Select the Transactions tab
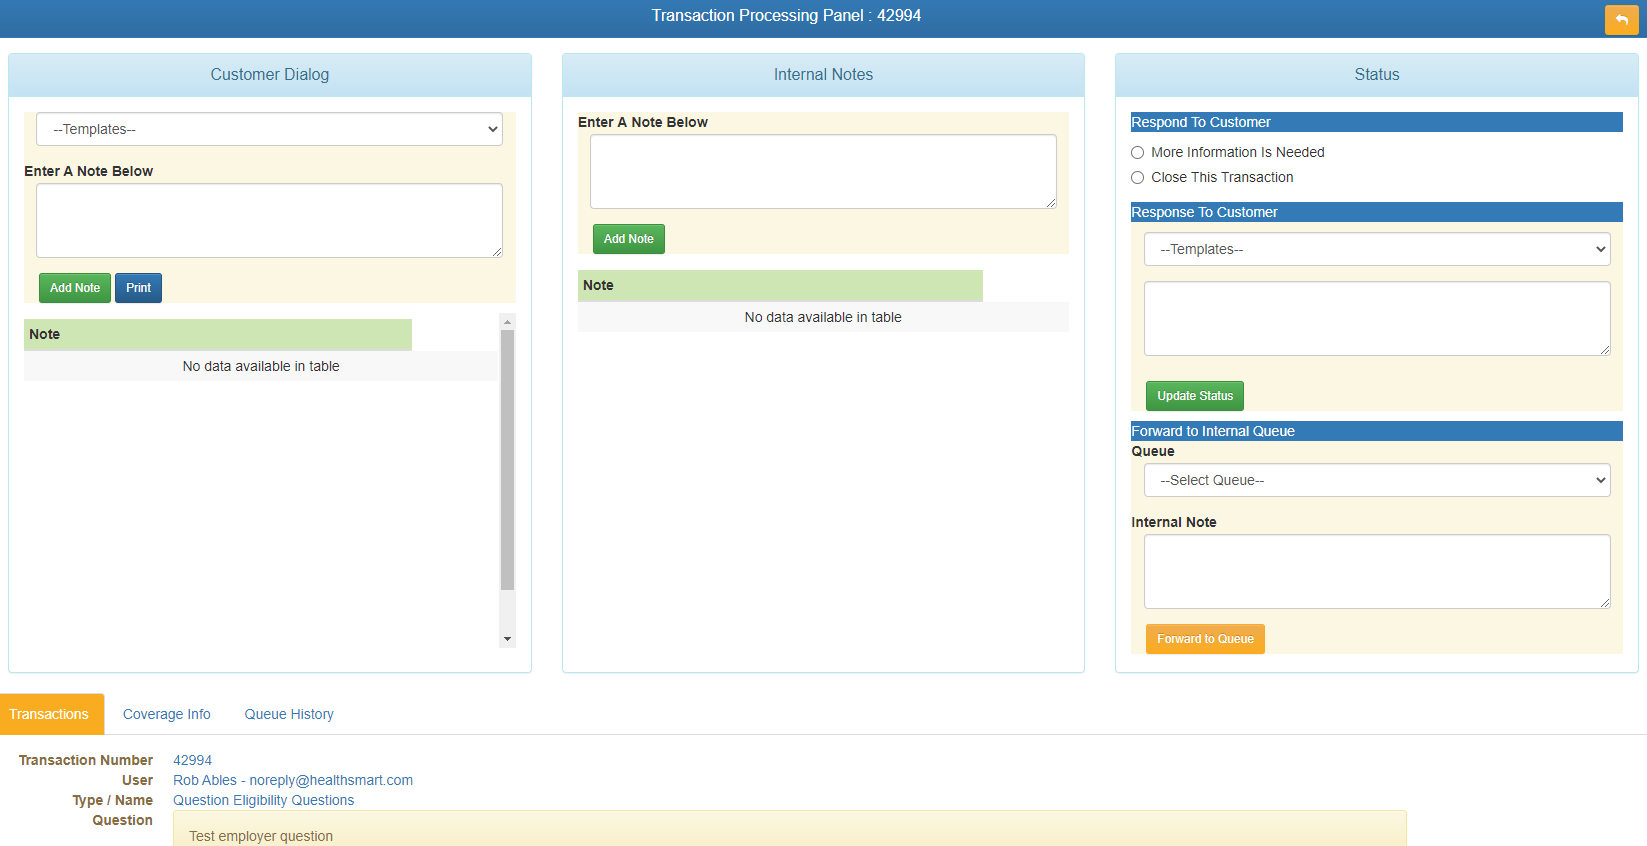The image size is (1647, 846). point(49,714)
